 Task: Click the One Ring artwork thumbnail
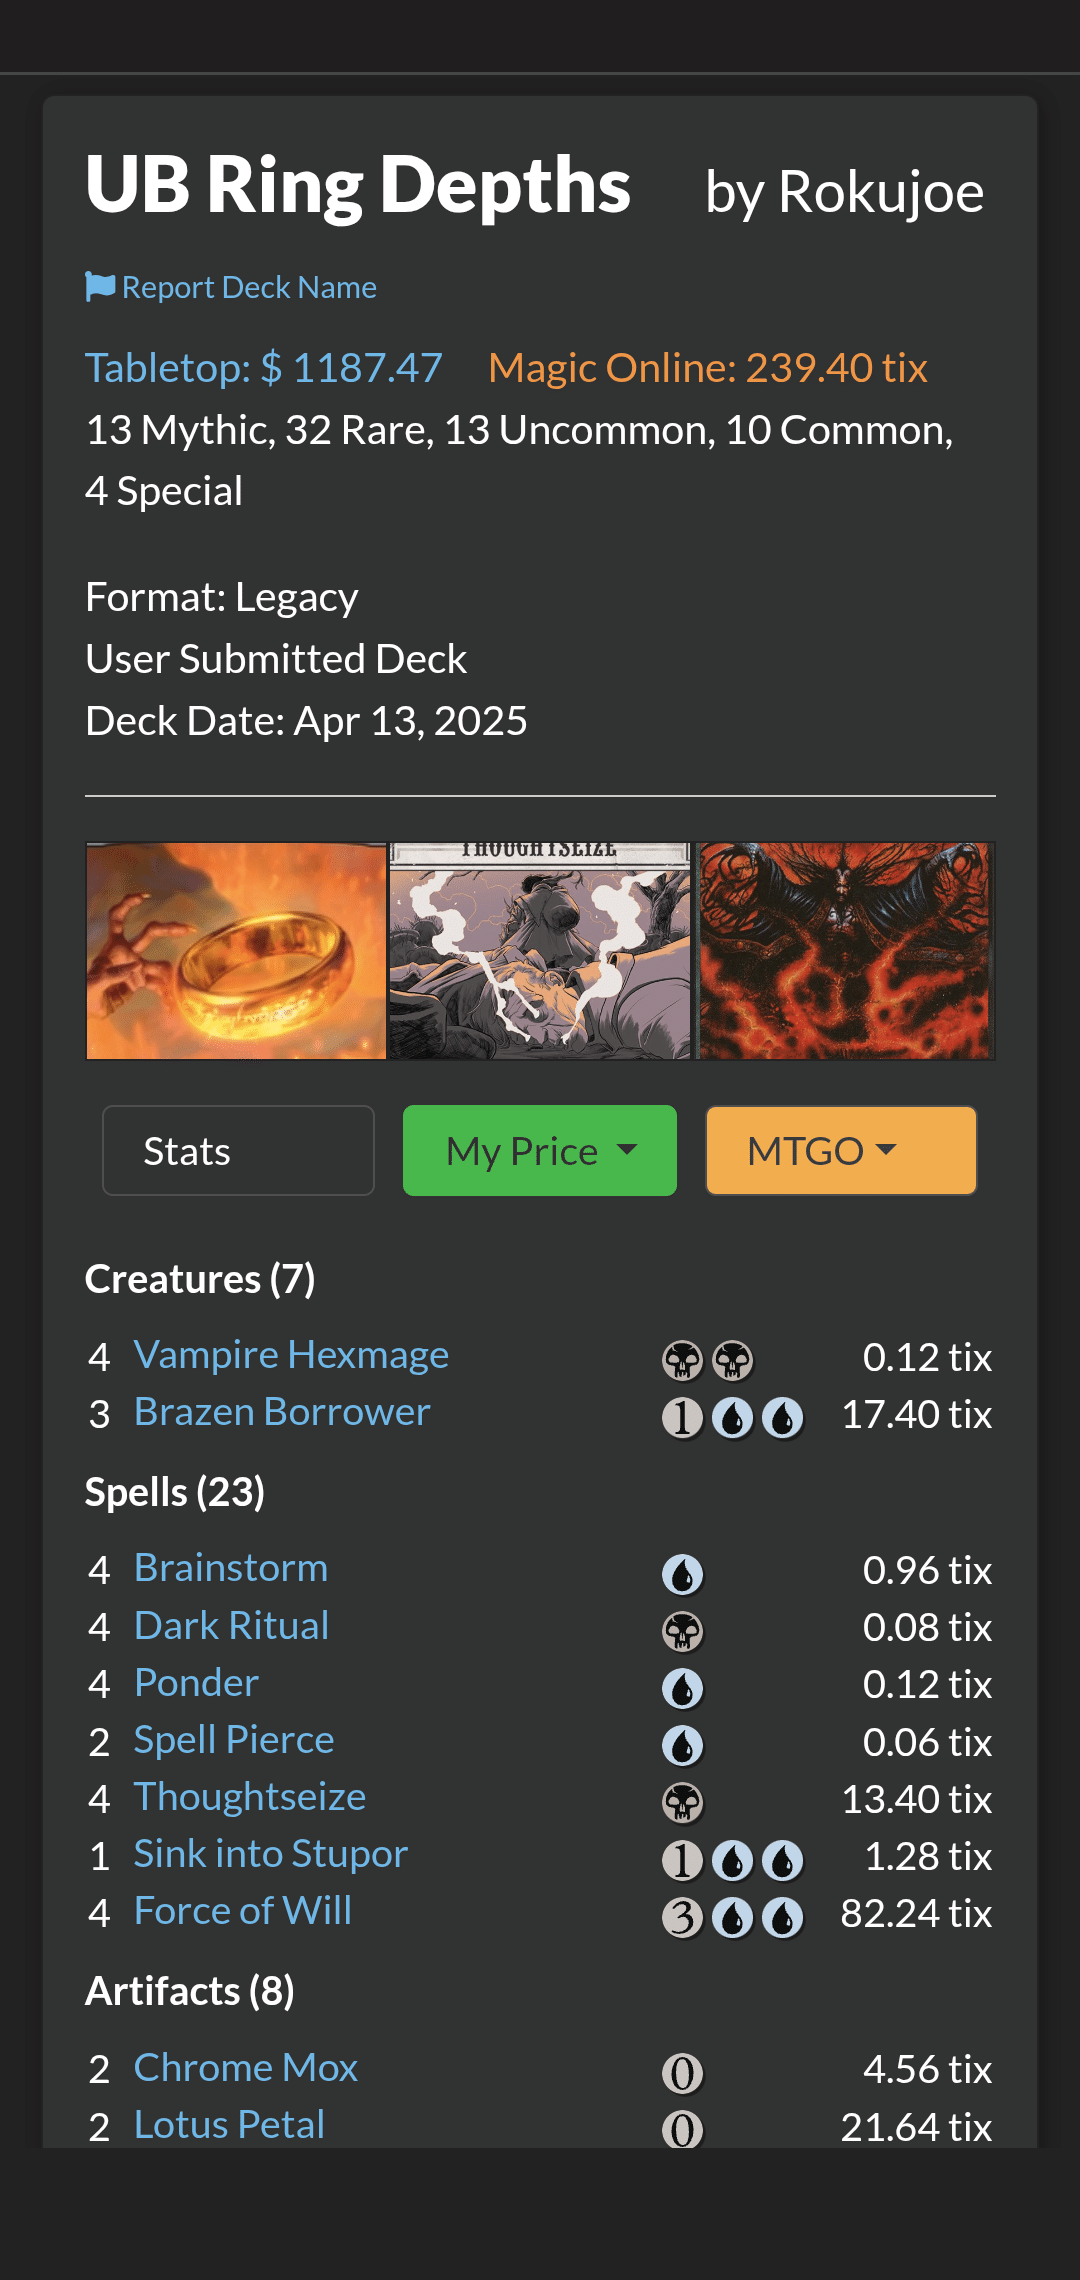coord(237,951)
